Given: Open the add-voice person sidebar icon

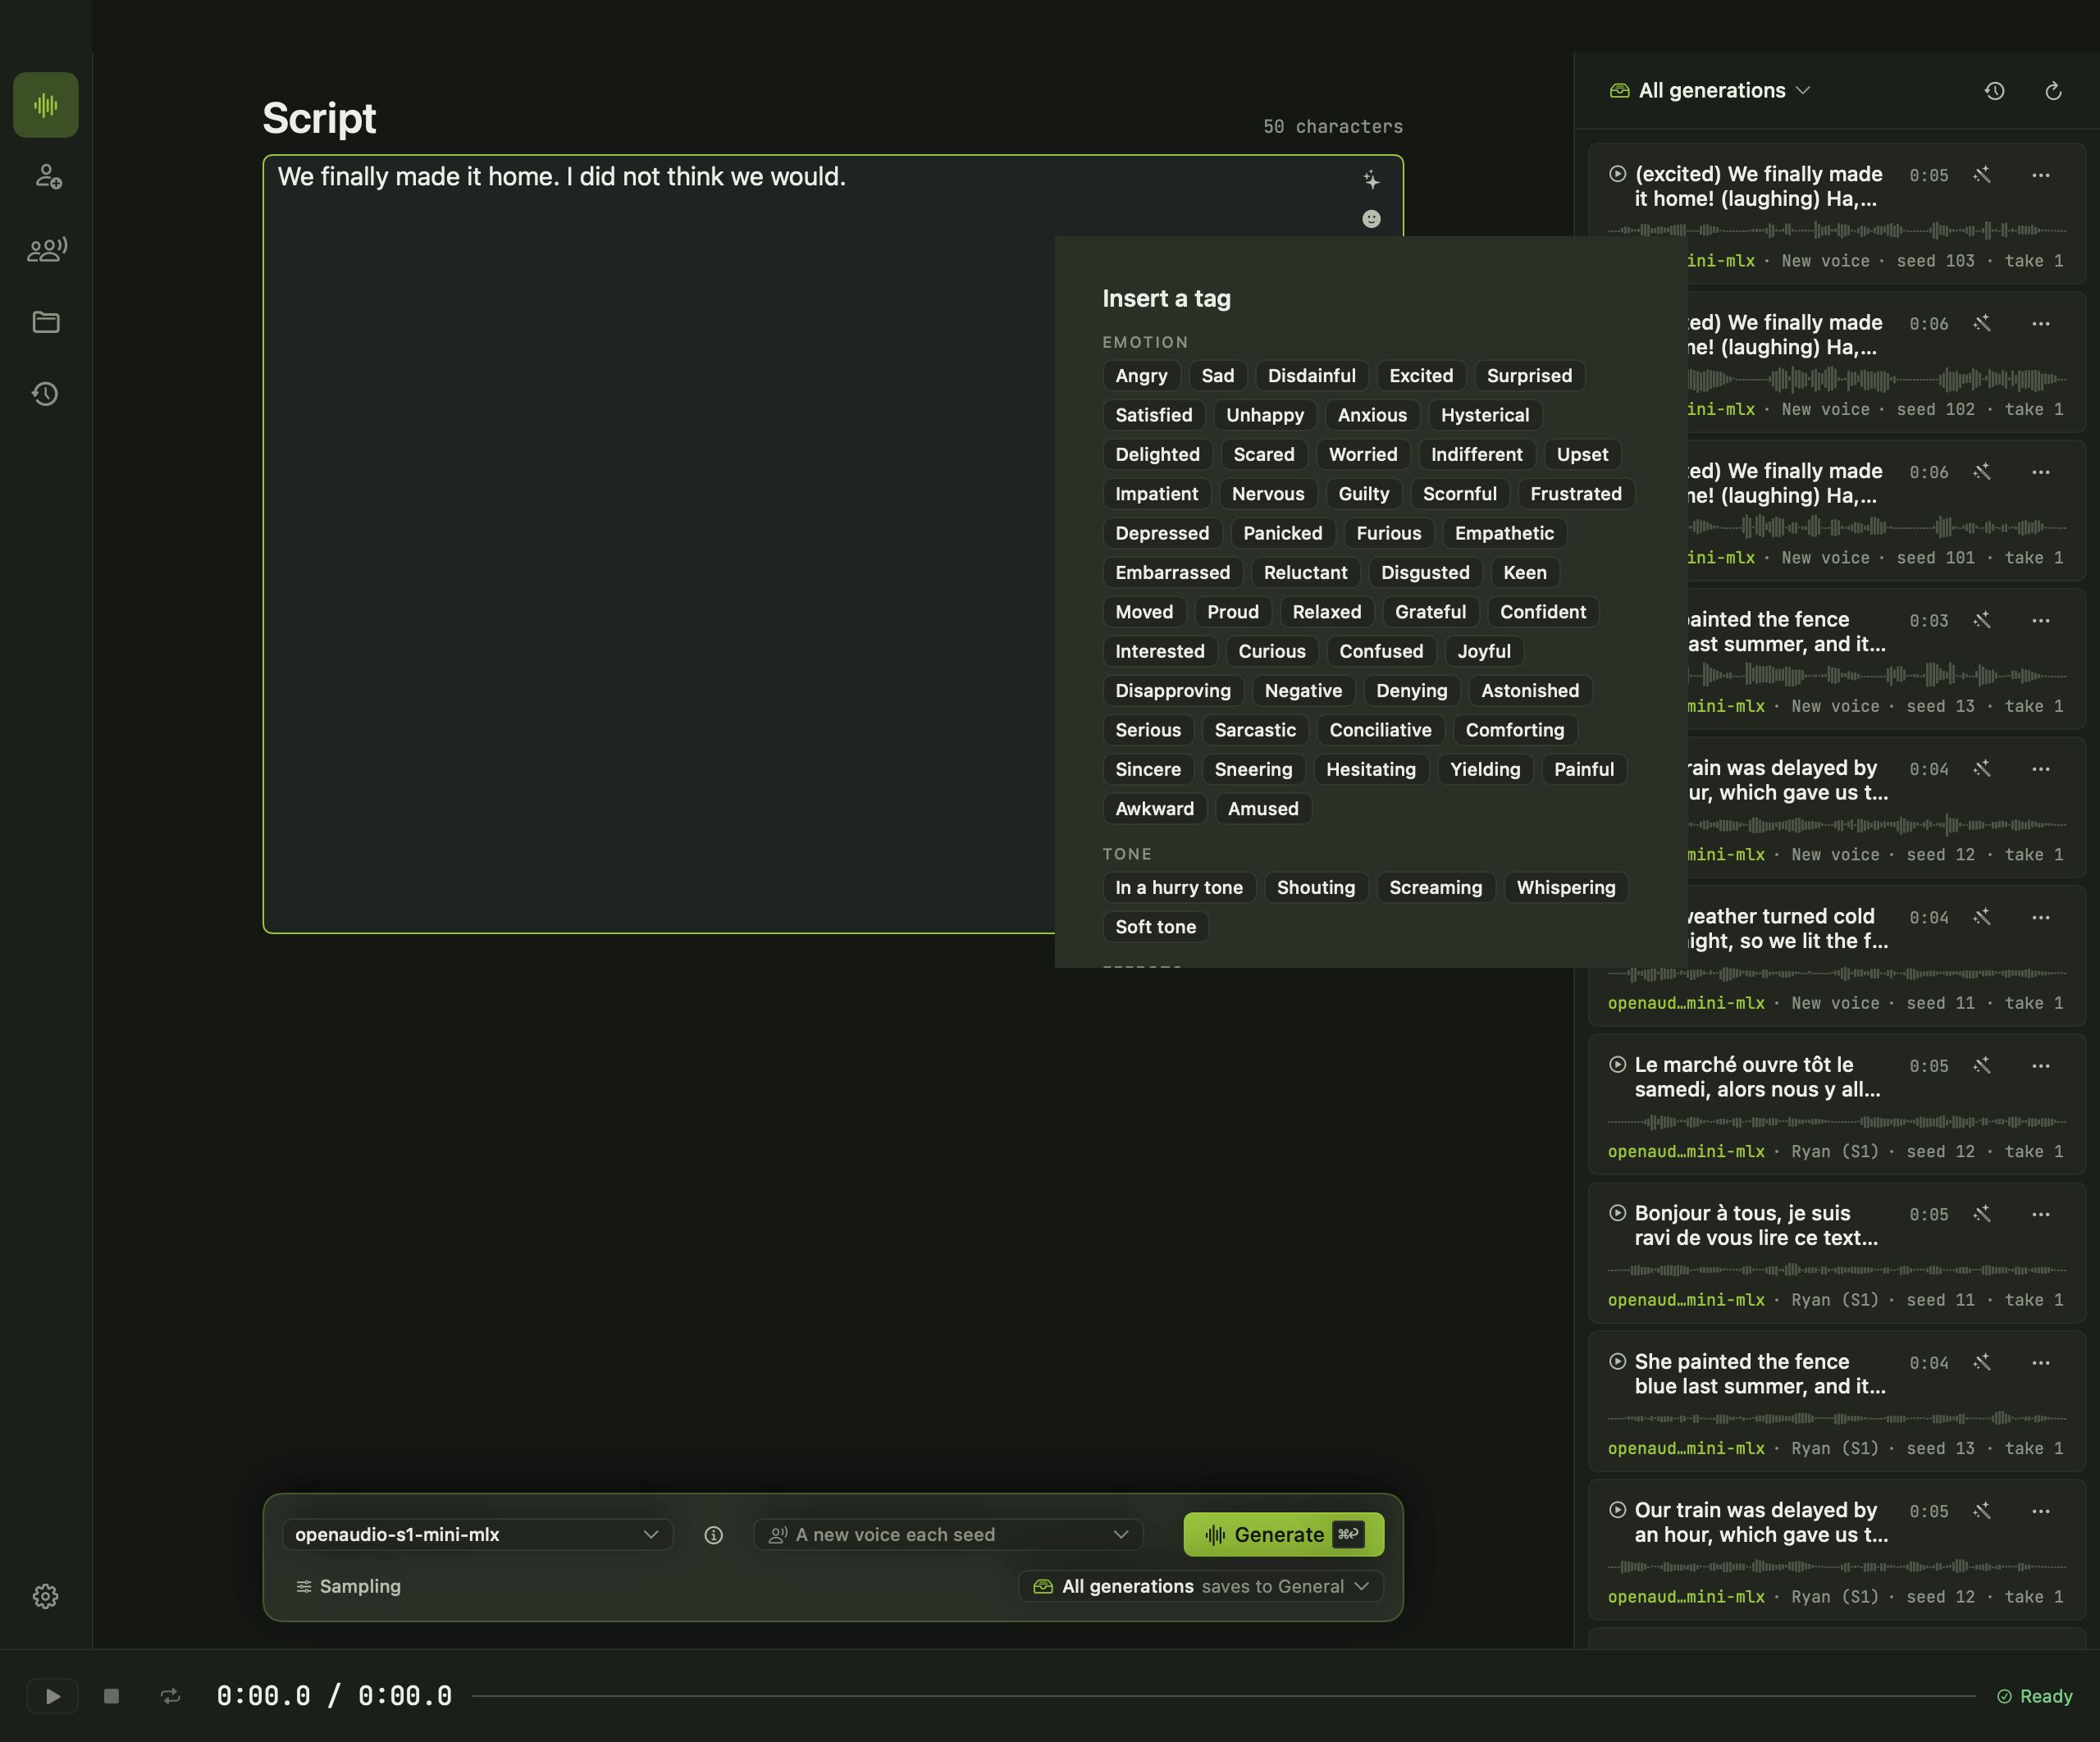Looking at the screenshot, I should [46, 177].
